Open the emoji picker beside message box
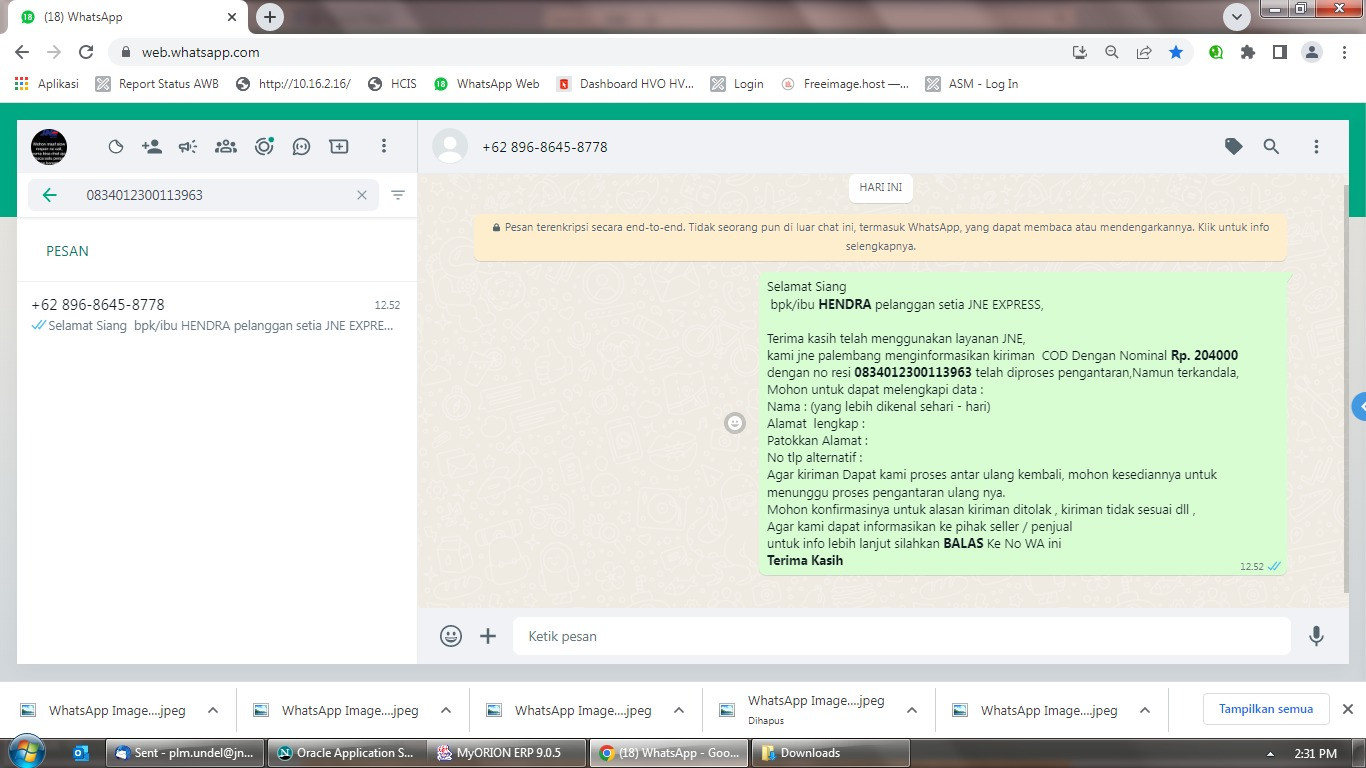Image resolution: width=1366 pixels, height=768 pixels. (451, 636)
